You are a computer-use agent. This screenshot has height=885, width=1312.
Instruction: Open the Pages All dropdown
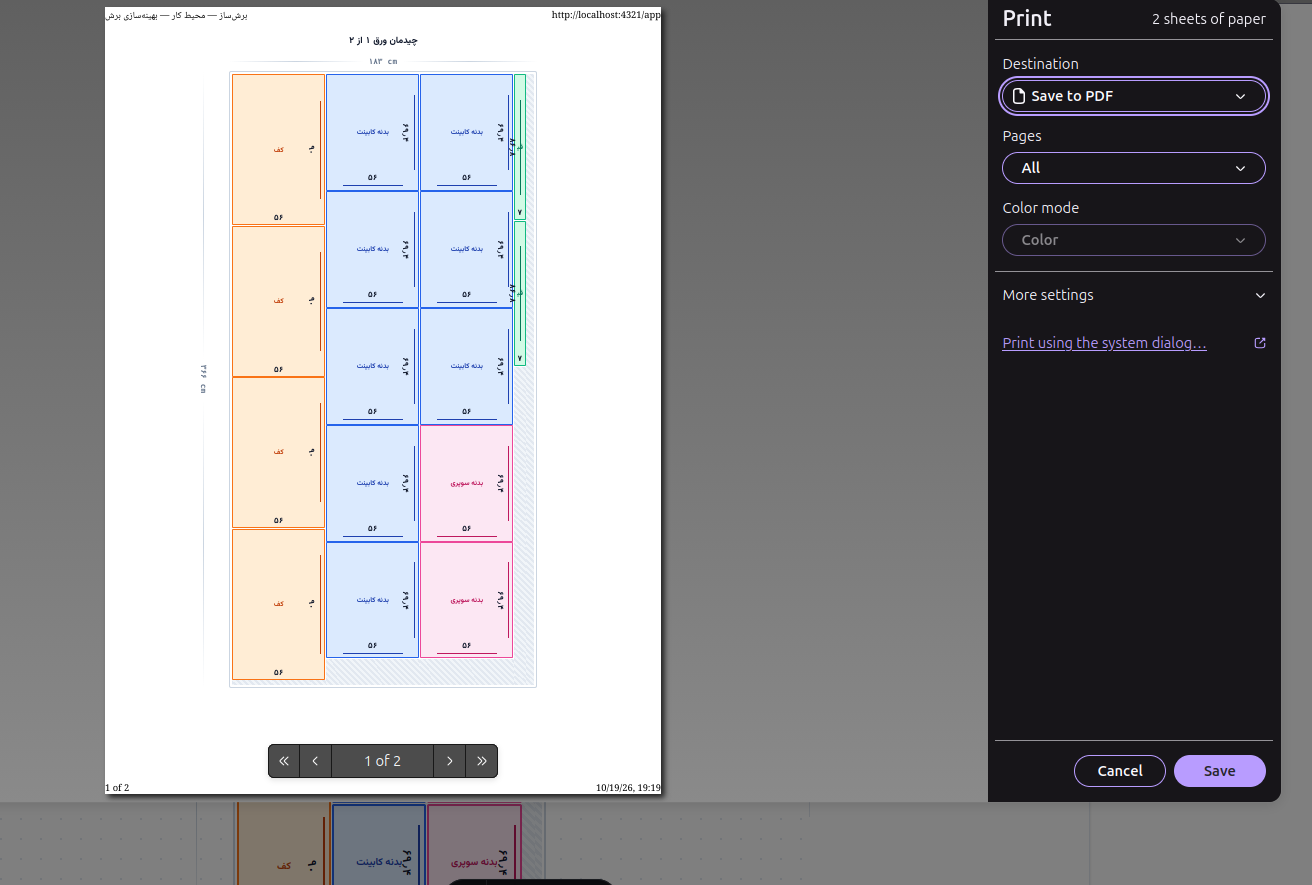coord(1134,168)
